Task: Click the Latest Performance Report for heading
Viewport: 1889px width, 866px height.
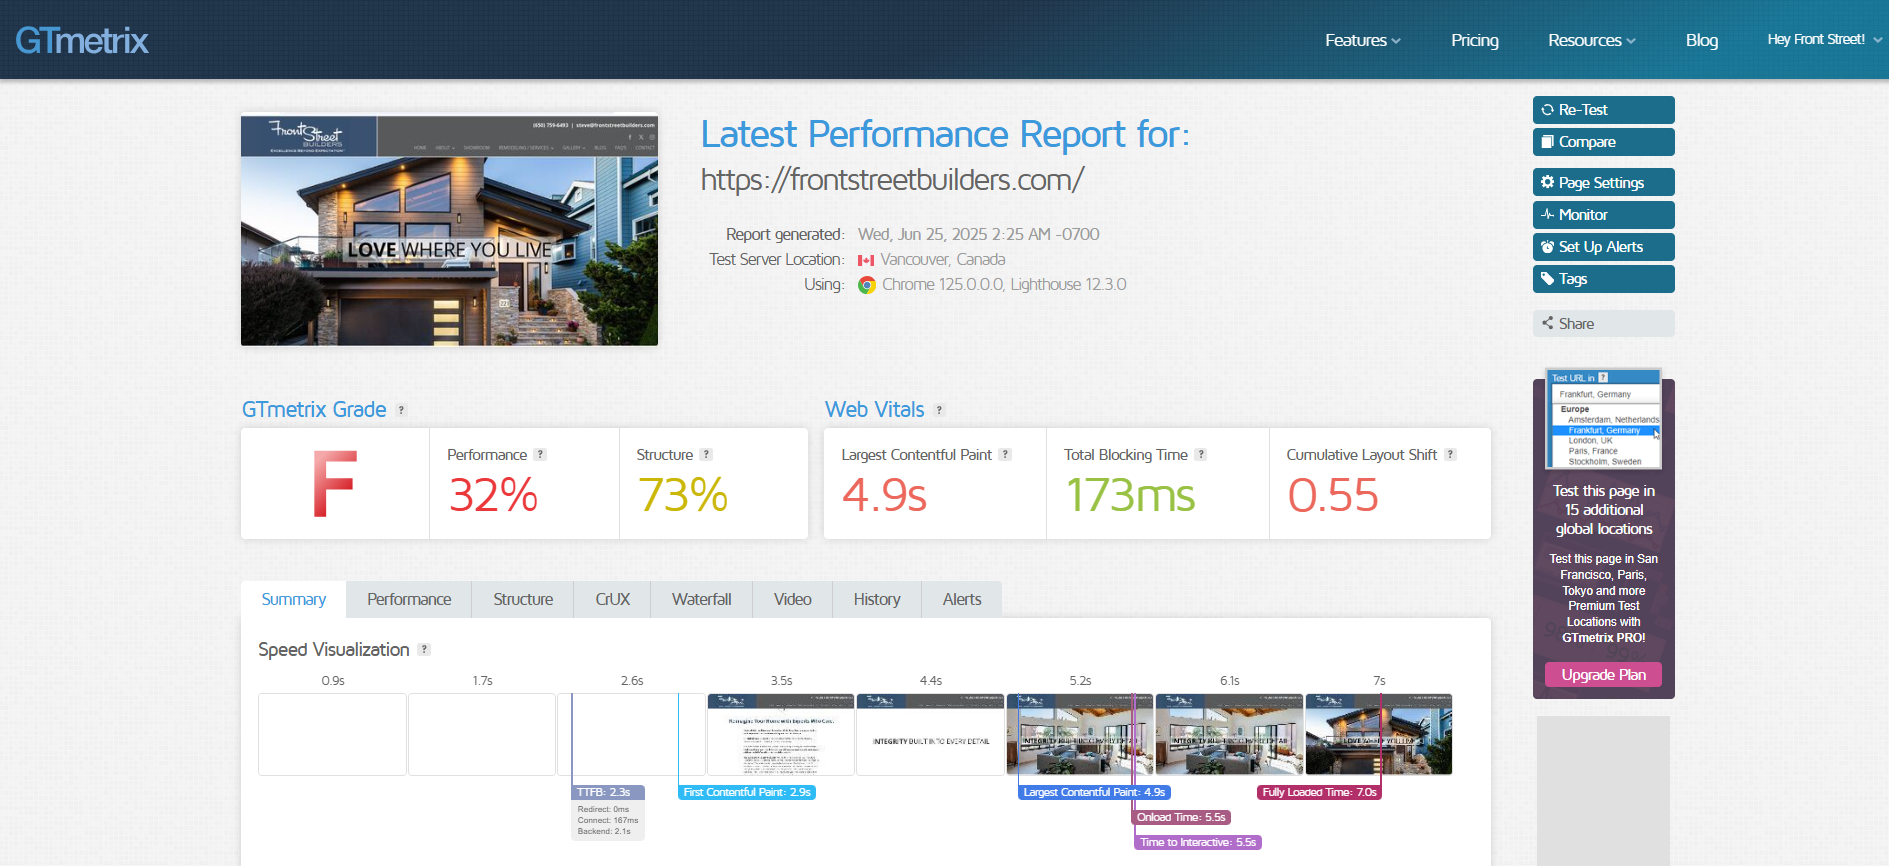Action: [x=945, y=134]
